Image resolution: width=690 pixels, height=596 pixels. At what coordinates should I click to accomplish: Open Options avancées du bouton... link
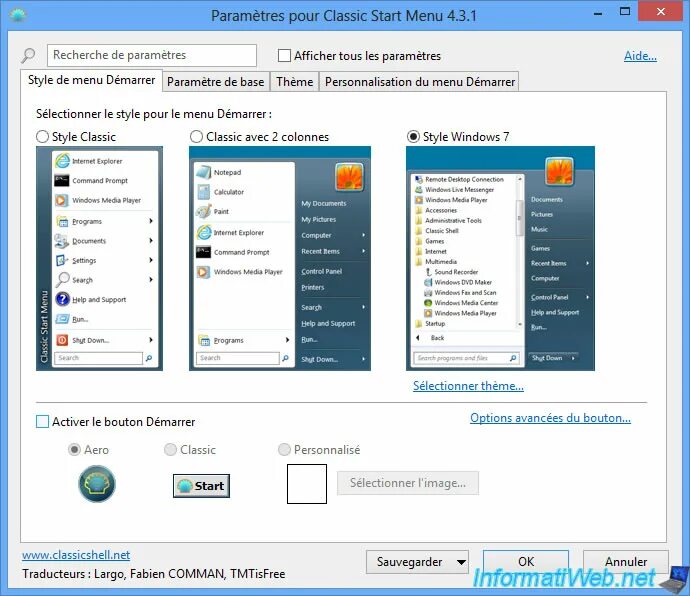point(550,418)
